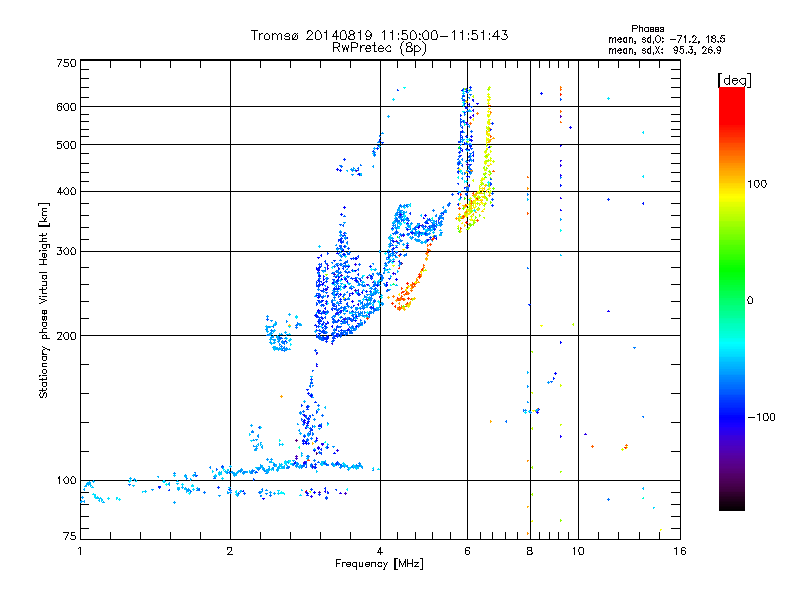Click the x-axis tick label '8'
The width and height of the screenshot is (800, 600).
tap(530, 551)
